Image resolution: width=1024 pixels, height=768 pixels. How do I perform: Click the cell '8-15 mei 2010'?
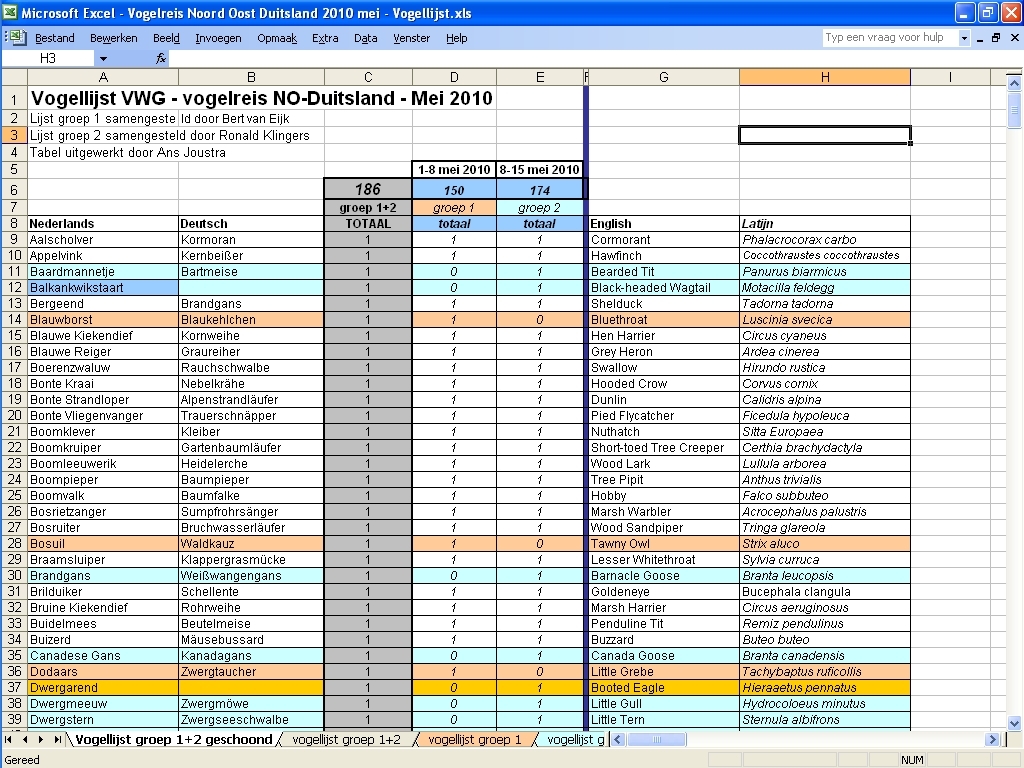(x=540, y=170)
